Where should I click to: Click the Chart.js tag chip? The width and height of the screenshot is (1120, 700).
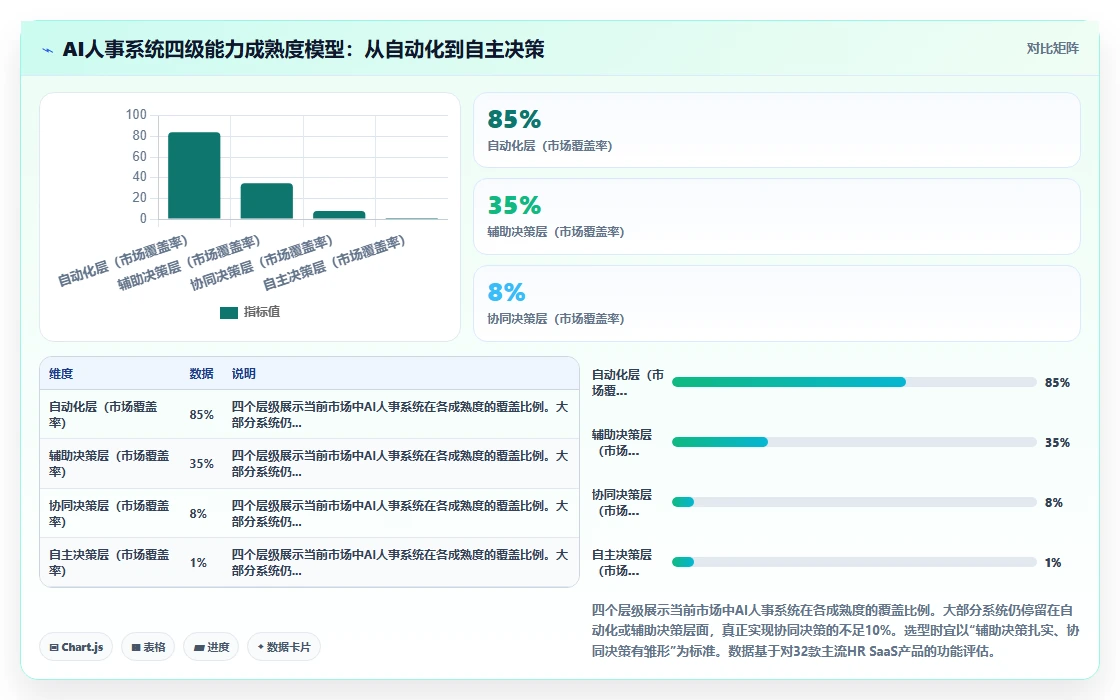[76, 647]
